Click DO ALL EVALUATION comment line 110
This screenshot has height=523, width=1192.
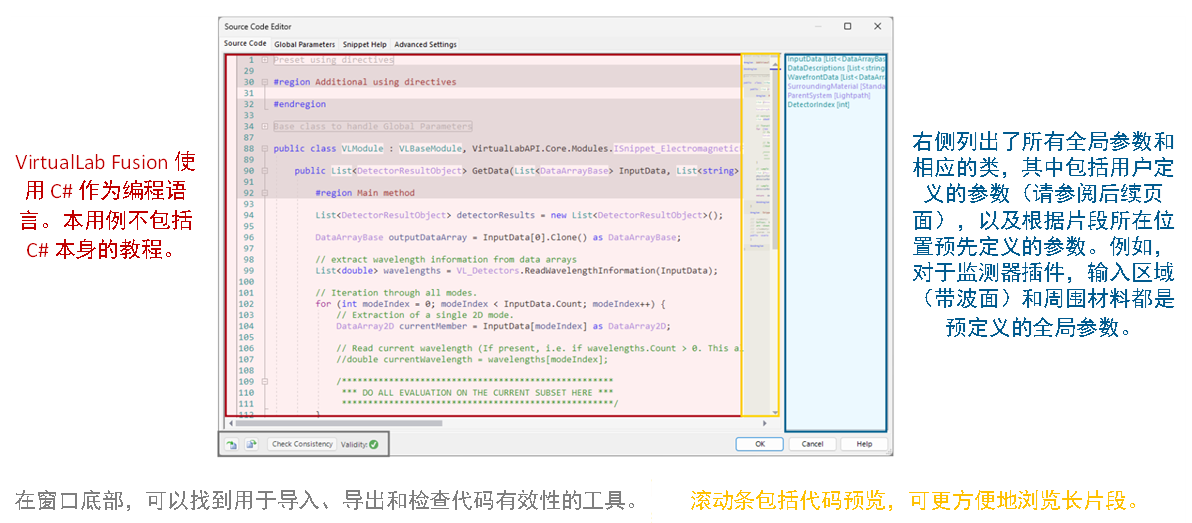[x=477, y=393]
